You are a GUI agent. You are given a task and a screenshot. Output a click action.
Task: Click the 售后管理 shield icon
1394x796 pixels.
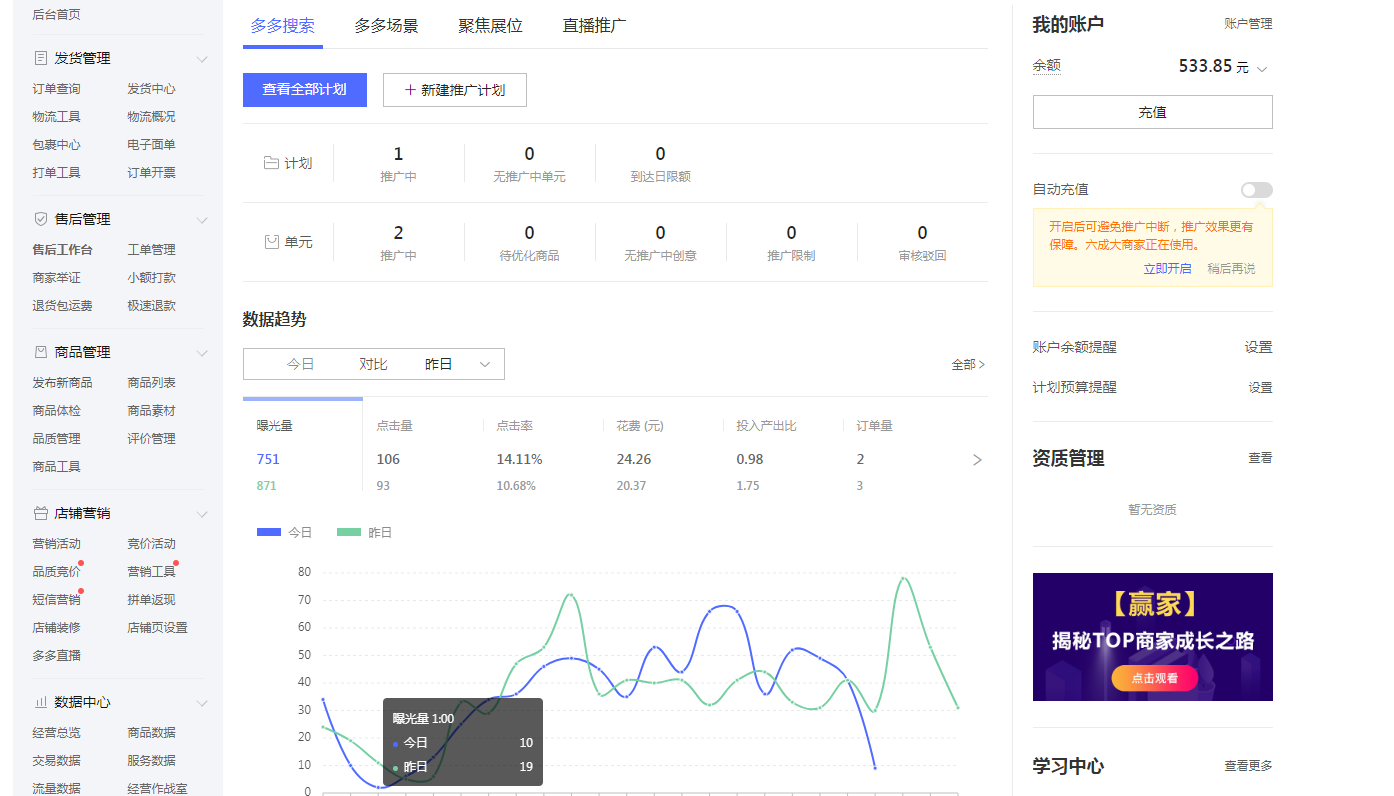pos(41,219)
